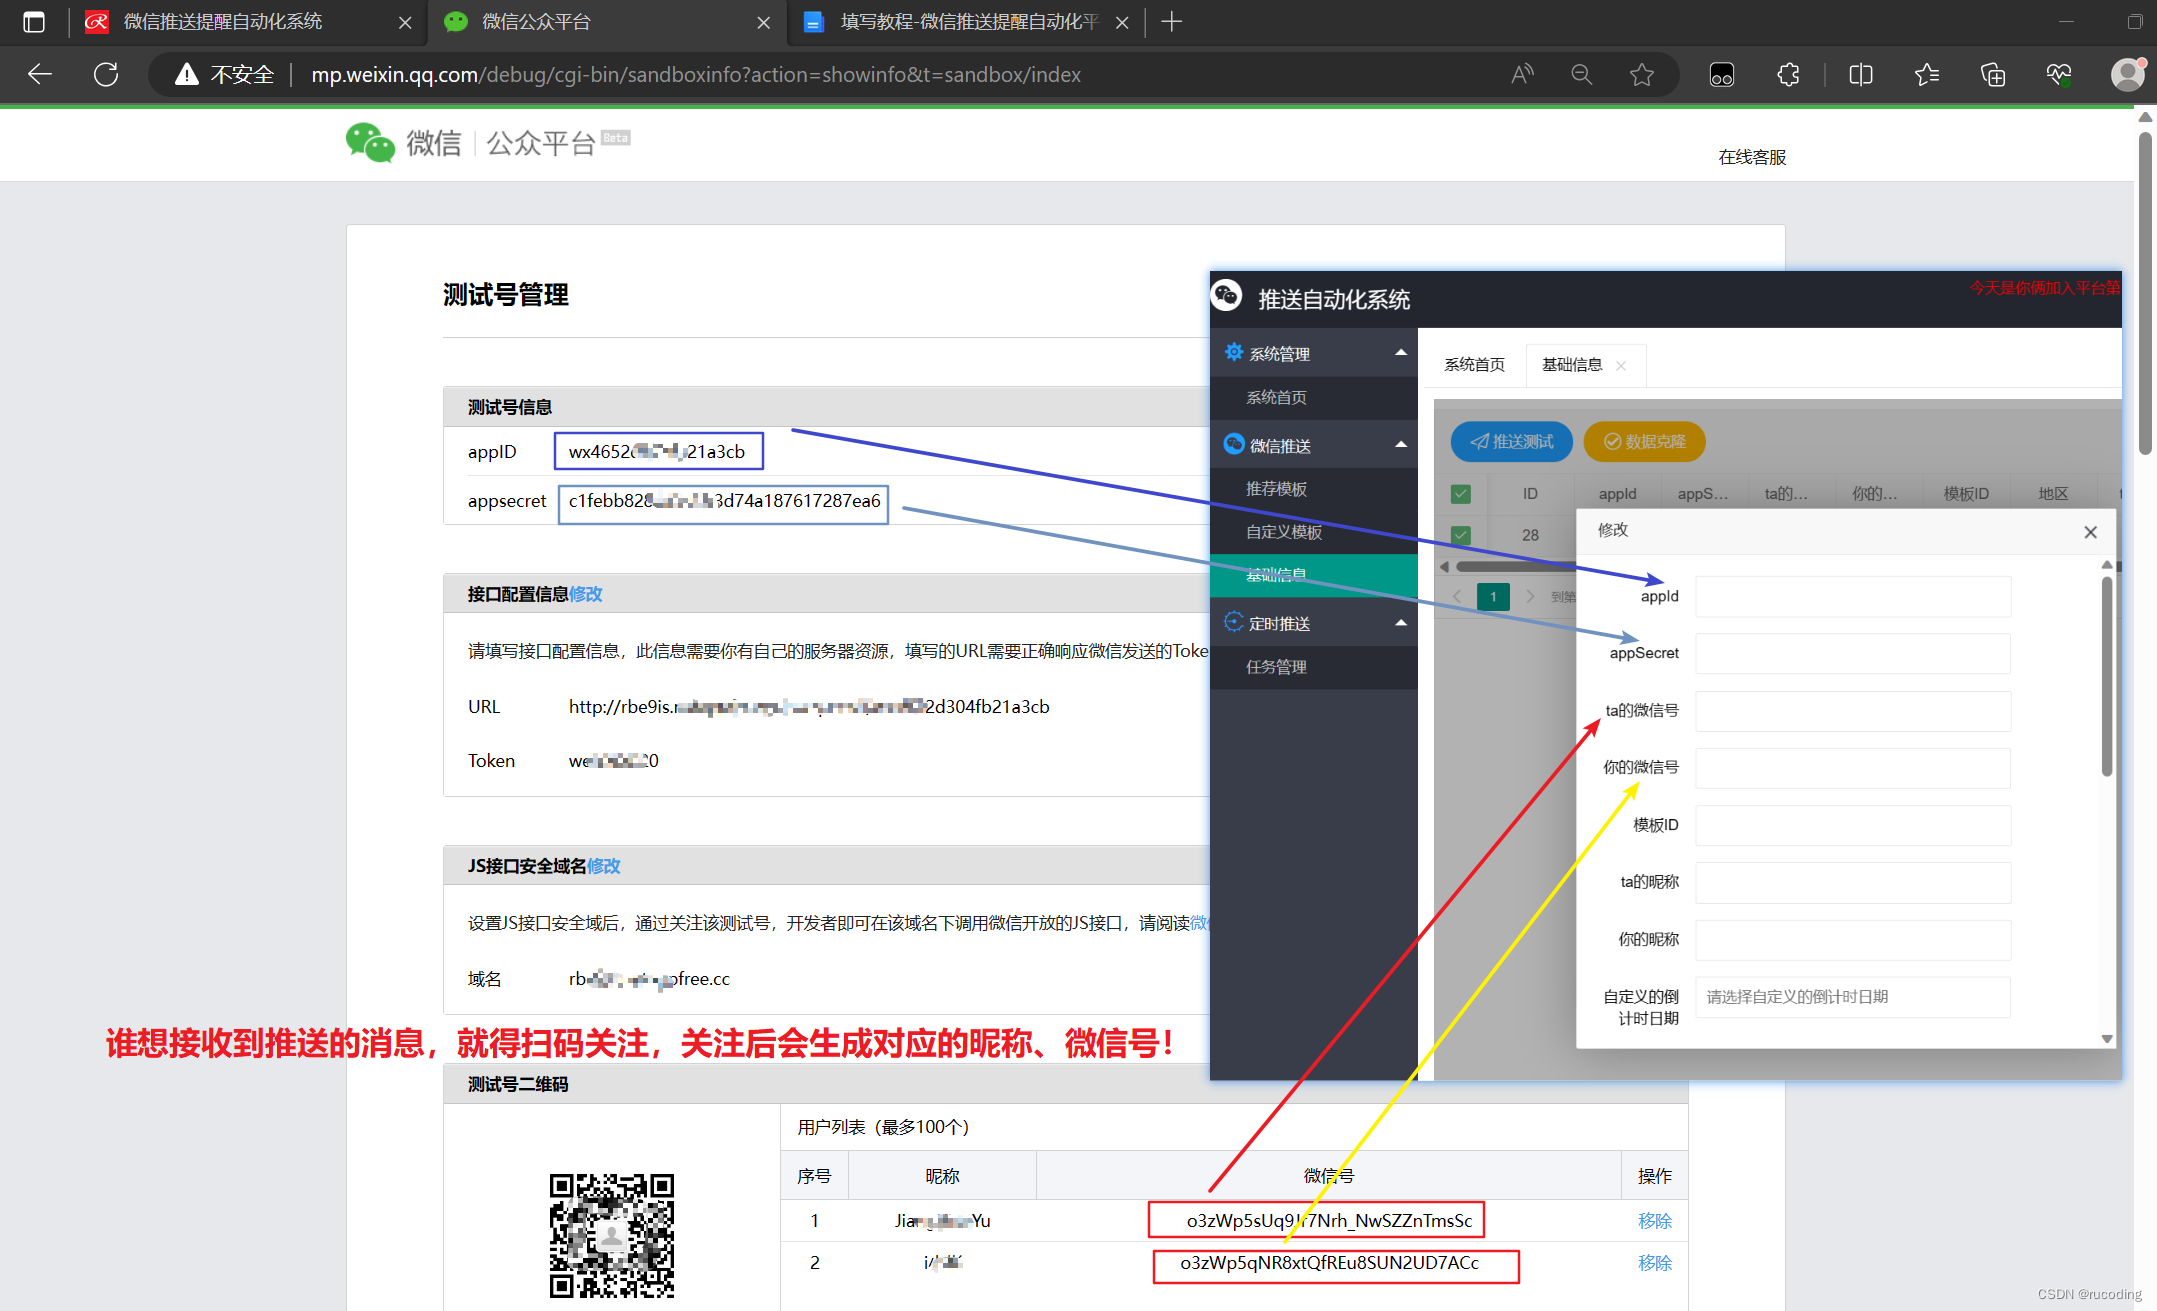This screenshot has height=1311, width=2157.
Task: Open the browser profile avatar
Action: (x=2126, y=75)
